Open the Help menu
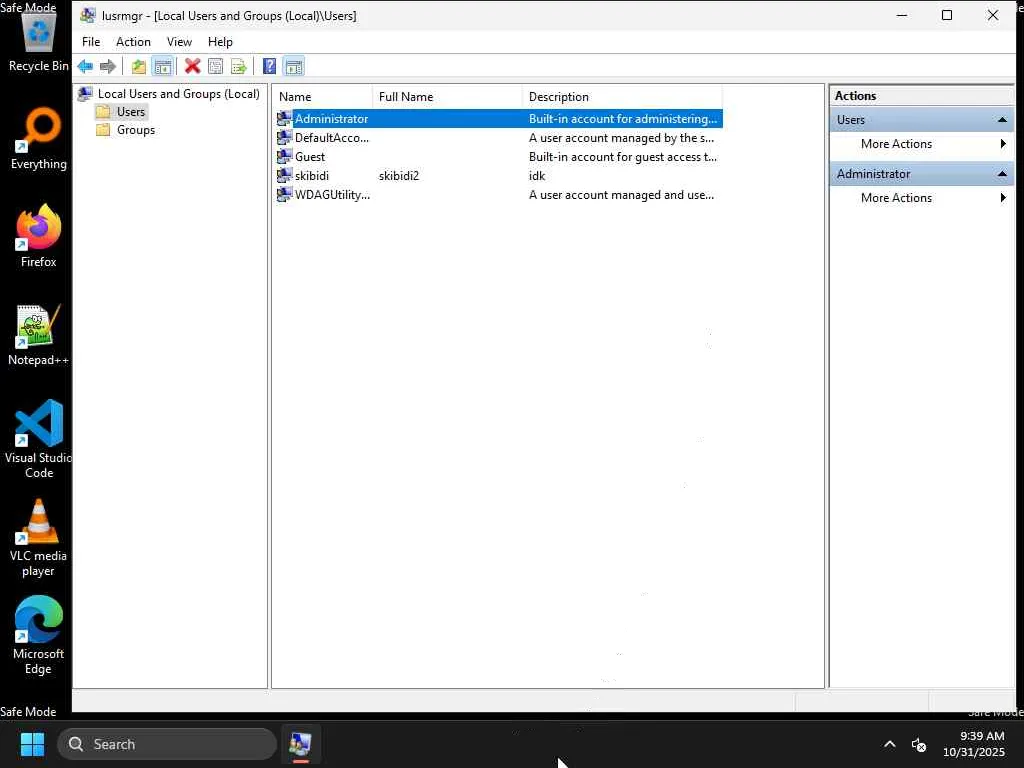1024x768 pixels. point(220,42)
